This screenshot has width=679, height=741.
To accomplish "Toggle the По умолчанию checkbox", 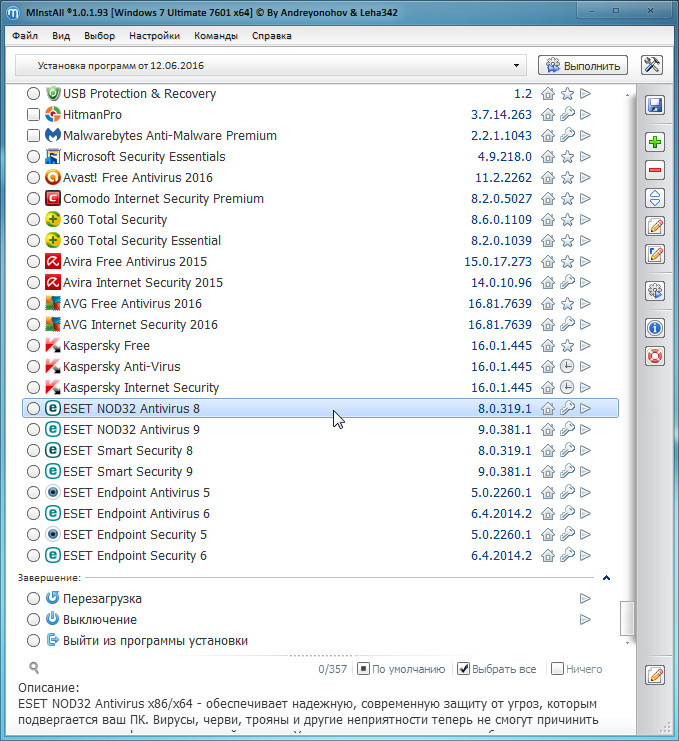I will [x=363, y=669].
